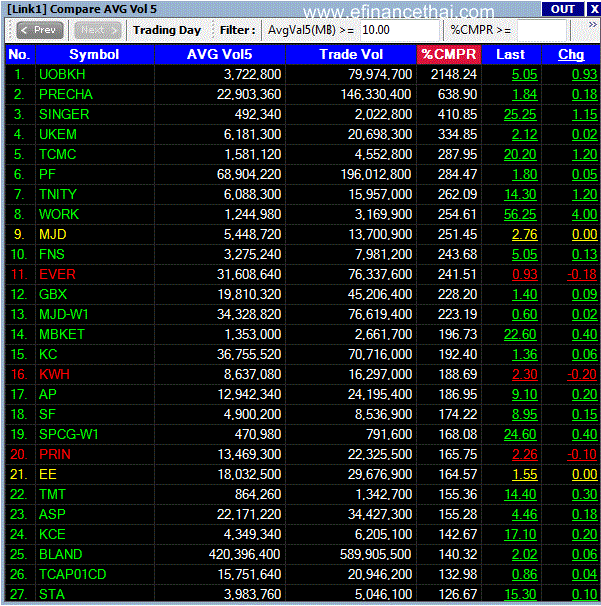The image size is (601, 606).
Task: Open EVER last price 0.93 link
Action: tap(524, 274)
